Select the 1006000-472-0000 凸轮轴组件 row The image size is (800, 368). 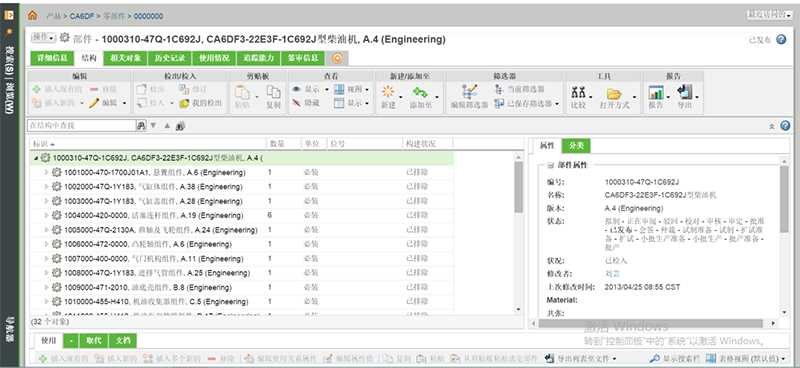[x=241, y=244]
